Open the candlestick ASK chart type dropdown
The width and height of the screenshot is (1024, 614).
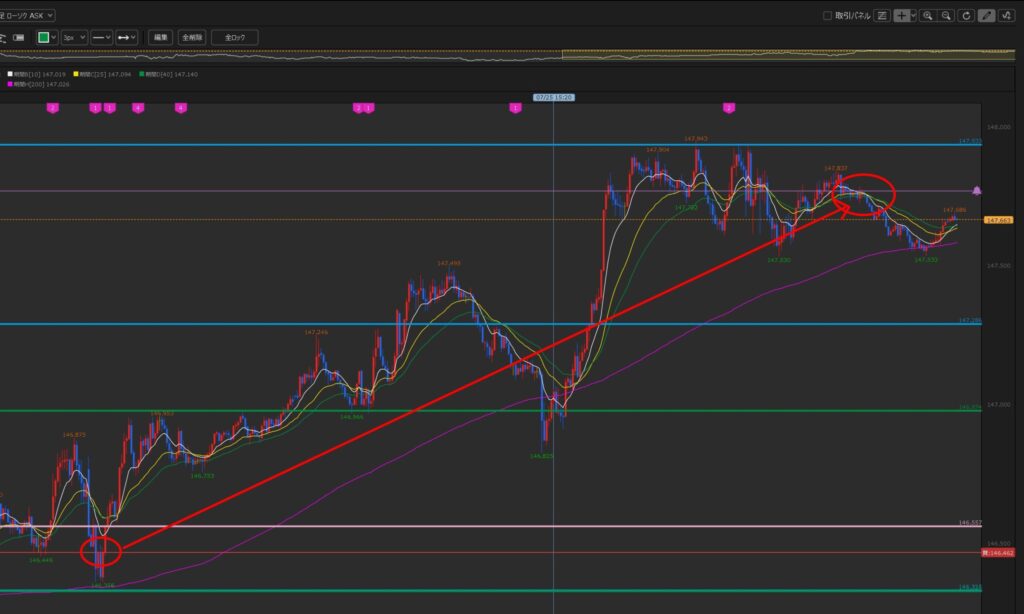27,15
